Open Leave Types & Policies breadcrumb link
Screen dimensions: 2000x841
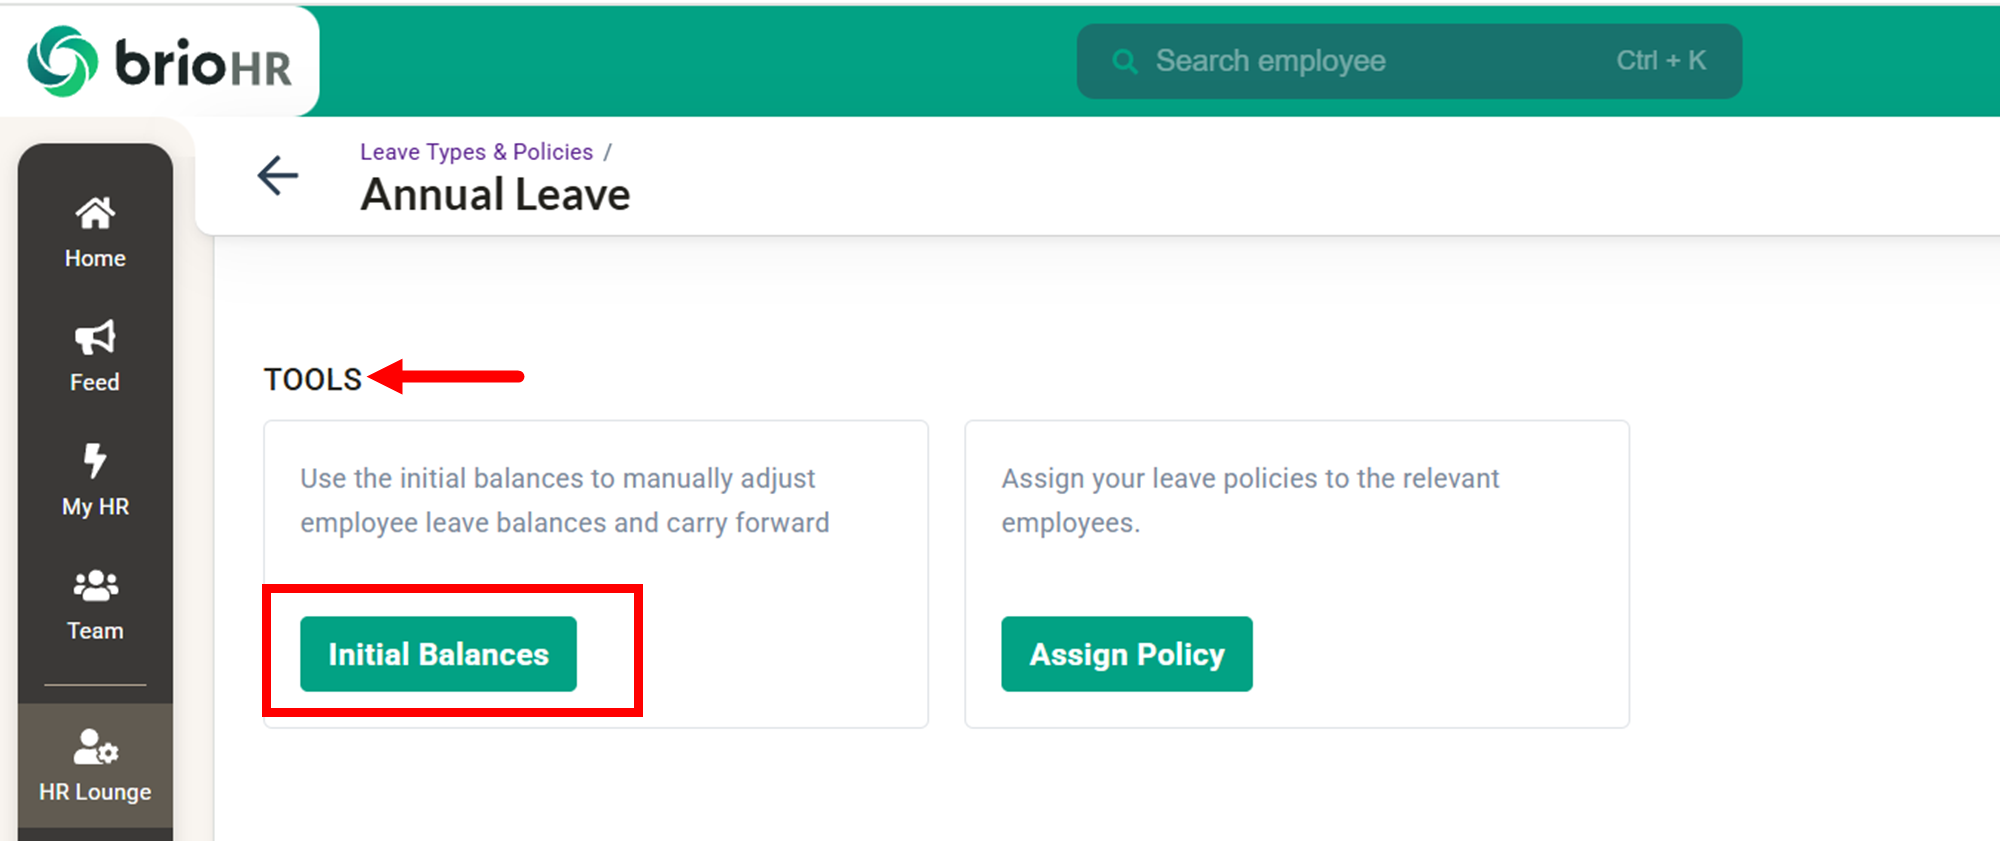point(476,152)
